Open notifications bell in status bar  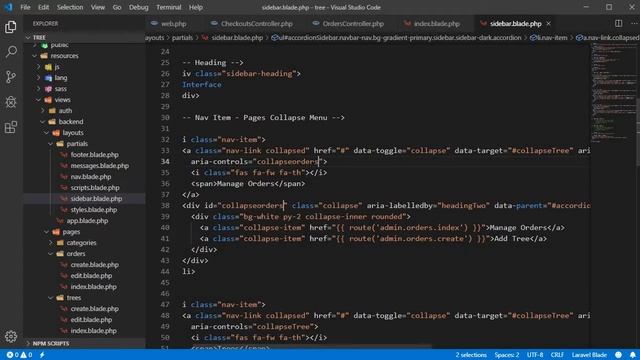632,355
